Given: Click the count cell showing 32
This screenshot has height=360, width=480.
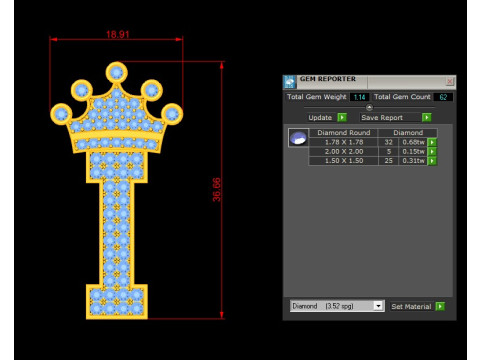Looking at the screenshot, I should click(x=388, y=142).
